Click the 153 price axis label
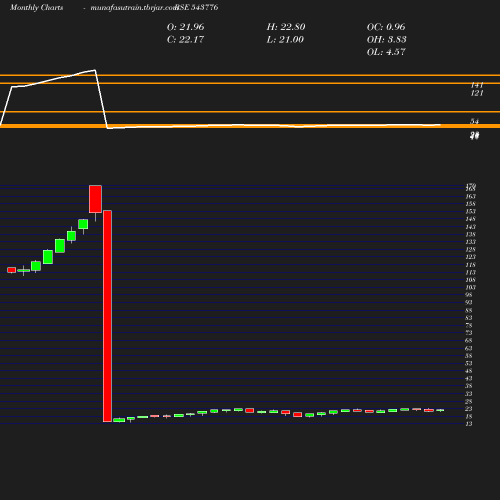Screen dimensions: 500x500 pyautogui.click(x=471, y=211)
